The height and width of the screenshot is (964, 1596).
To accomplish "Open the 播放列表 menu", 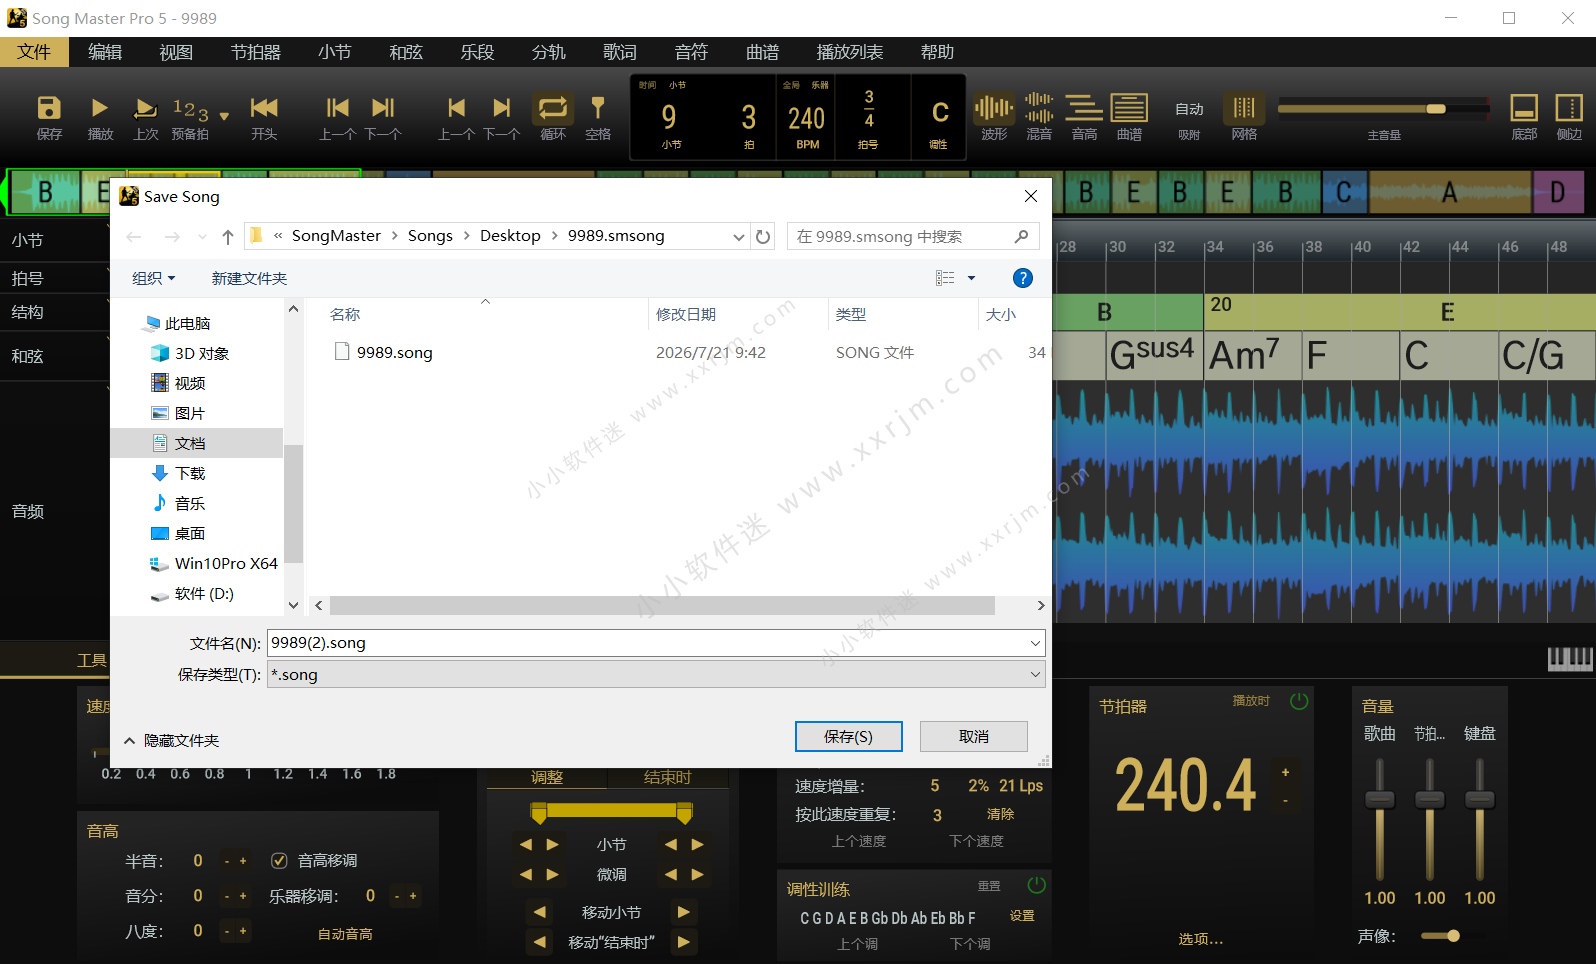I will (850, 52).
